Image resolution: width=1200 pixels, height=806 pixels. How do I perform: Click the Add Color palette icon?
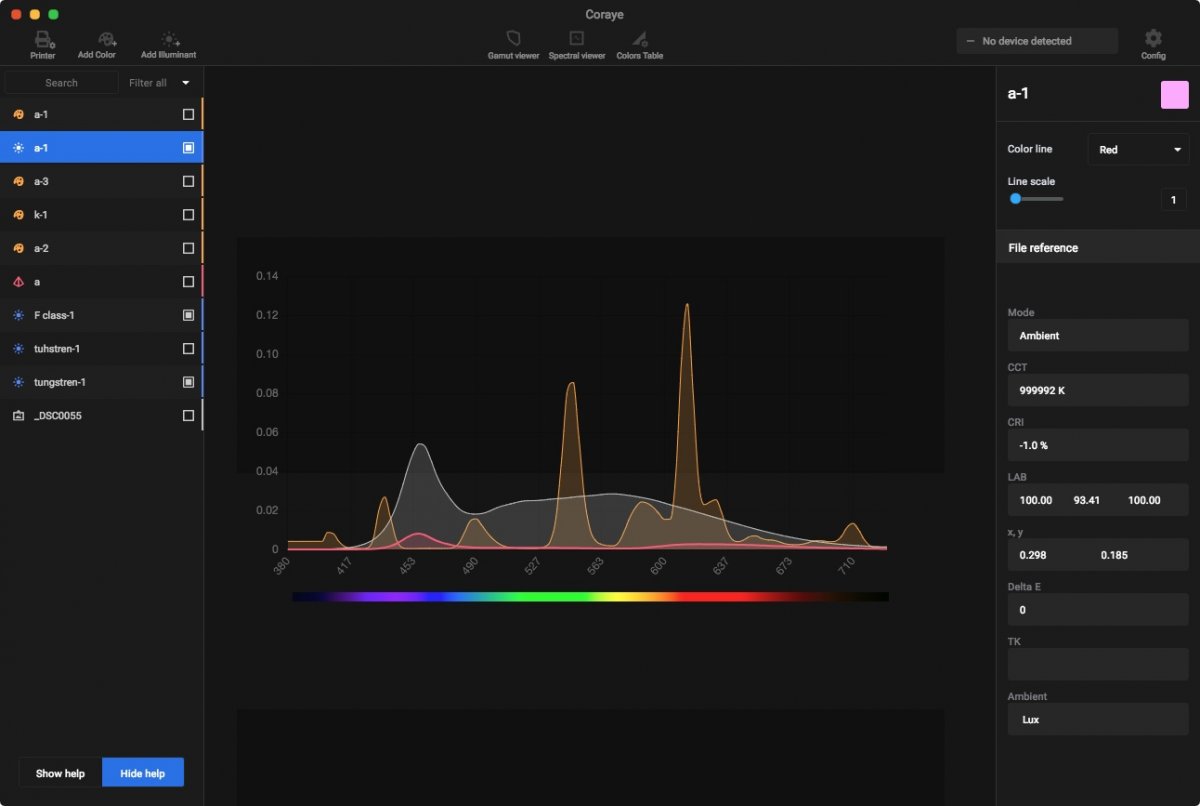[x=97, y=40]
